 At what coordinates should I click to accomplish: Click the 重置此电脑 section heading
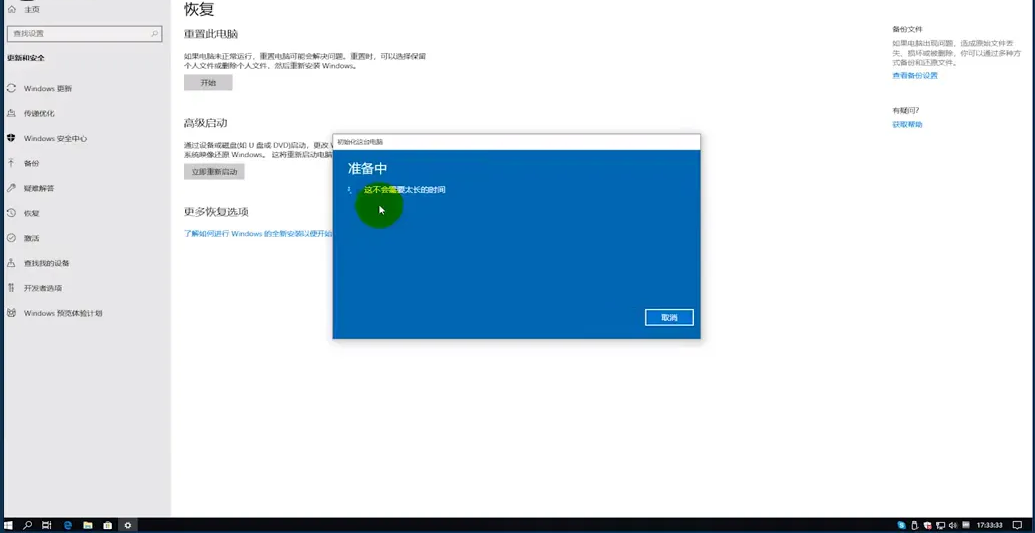(x=211, y=34)
